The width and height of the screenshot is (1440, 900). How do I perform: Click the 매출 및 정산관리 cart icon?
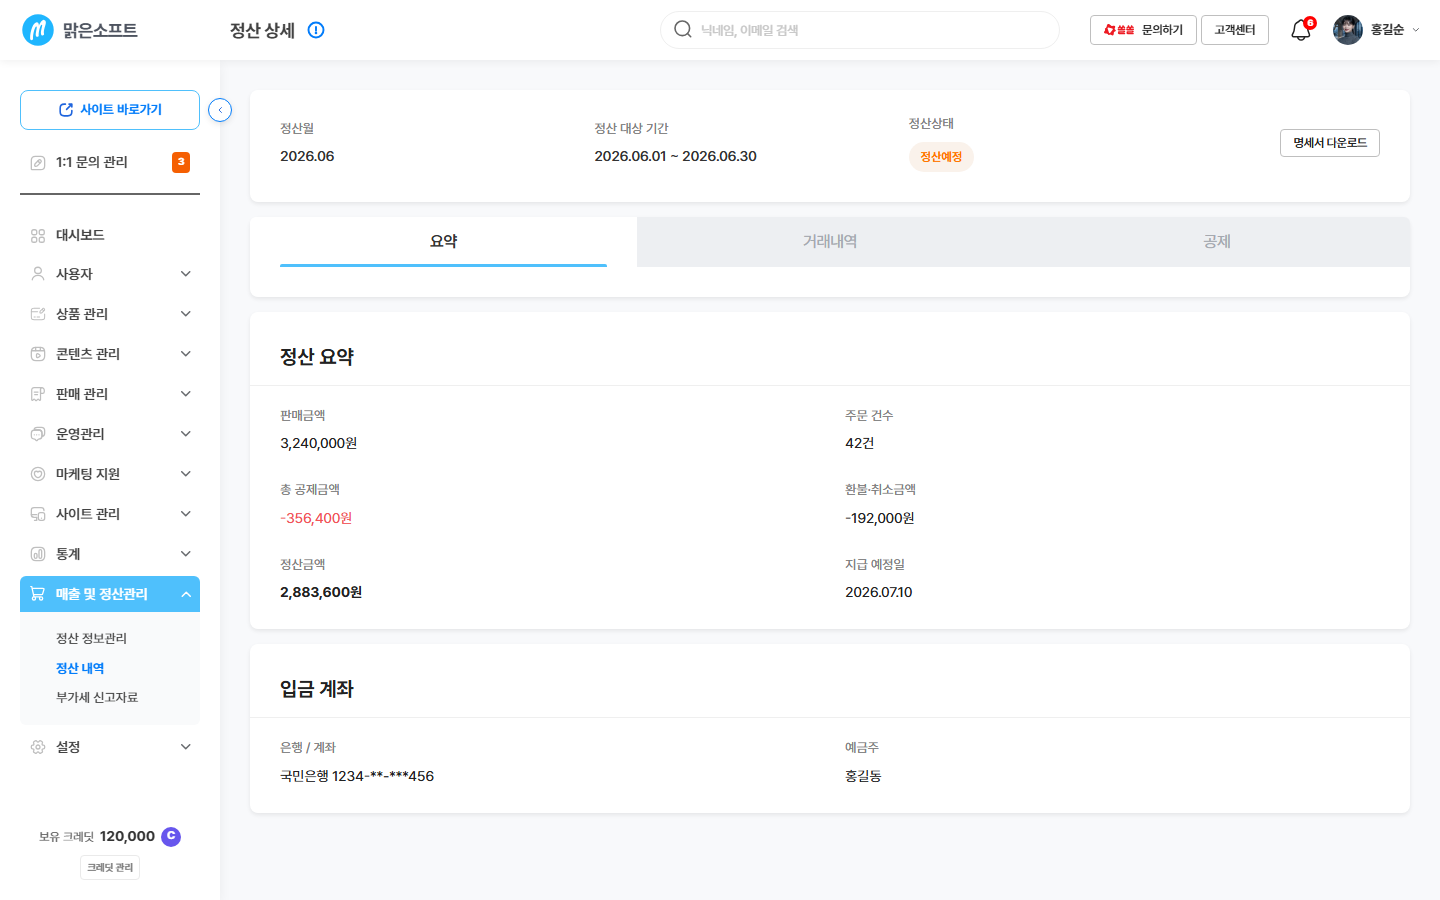pyautogui.click(x=38, y=594)
